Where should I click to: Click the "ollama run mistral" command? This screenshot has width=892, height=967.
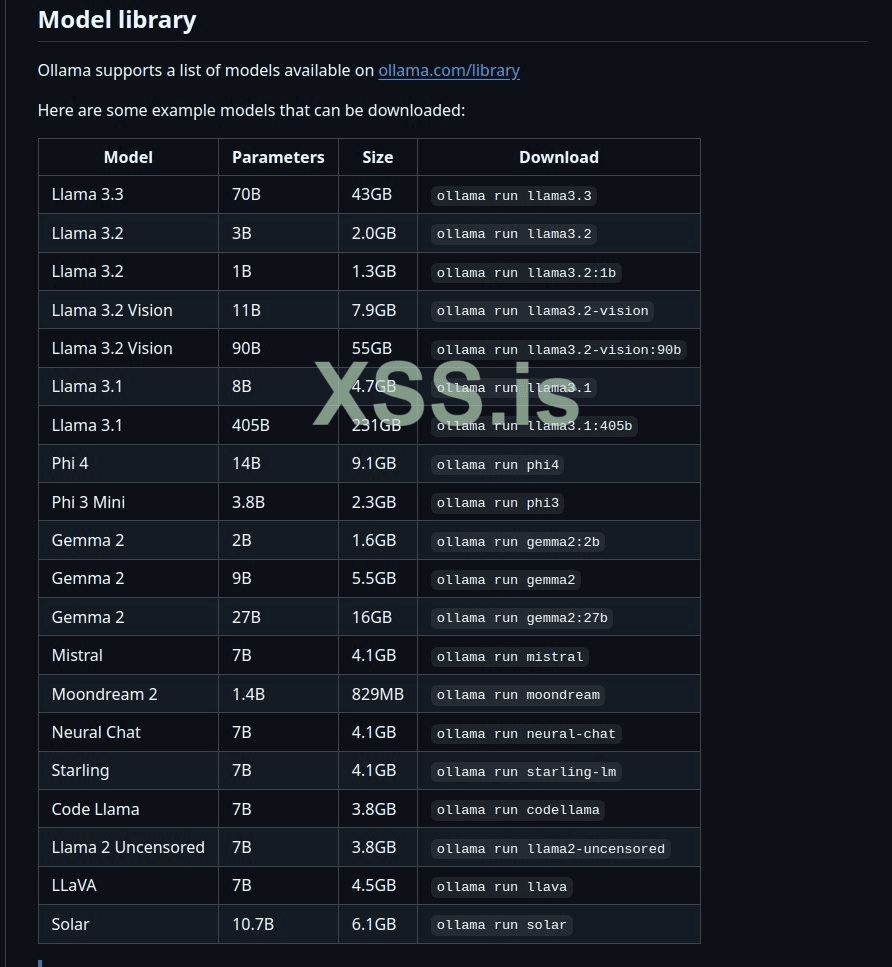[x=510, y=657]
